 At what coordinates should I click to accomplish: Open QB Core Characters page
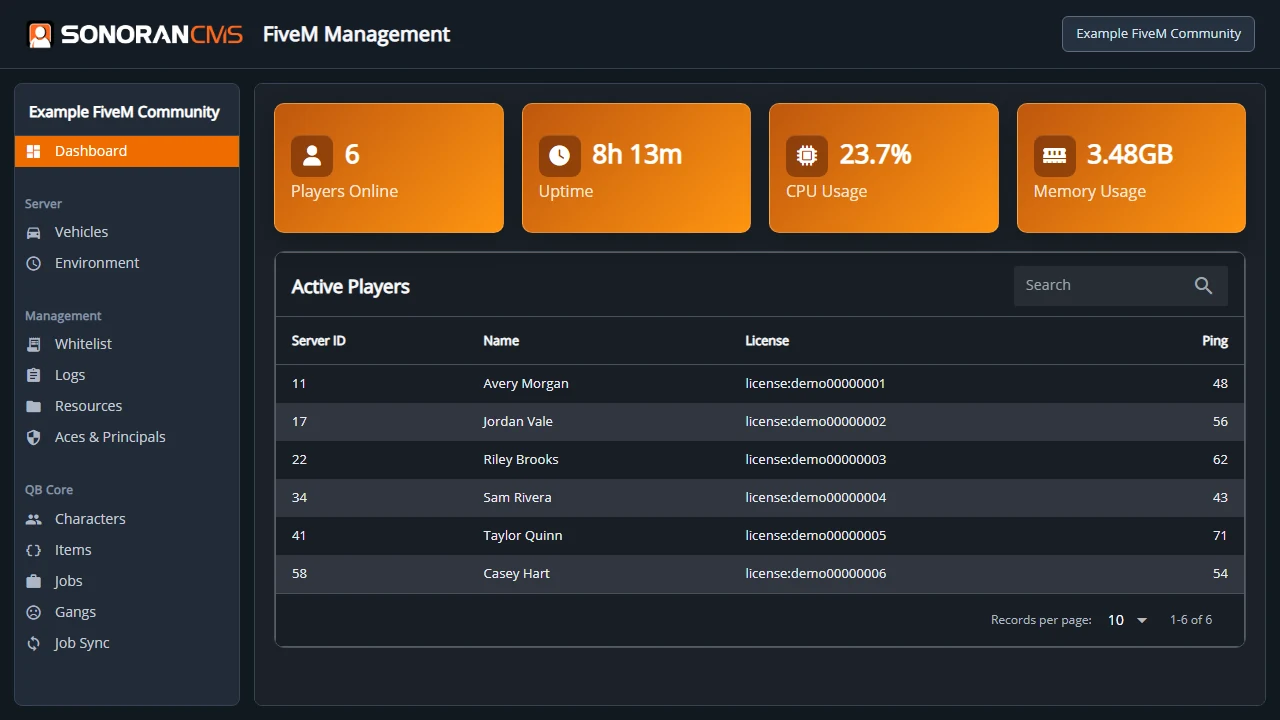pyautogui.click(x=127, y=519)
